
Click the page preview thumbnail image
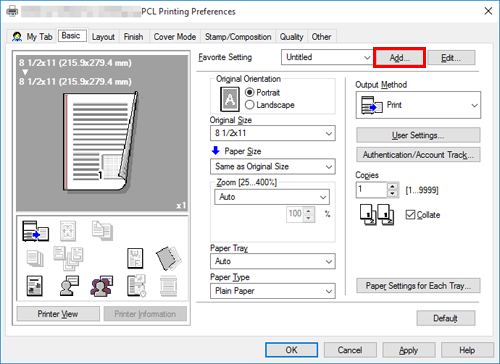click(x=100, y=142)
